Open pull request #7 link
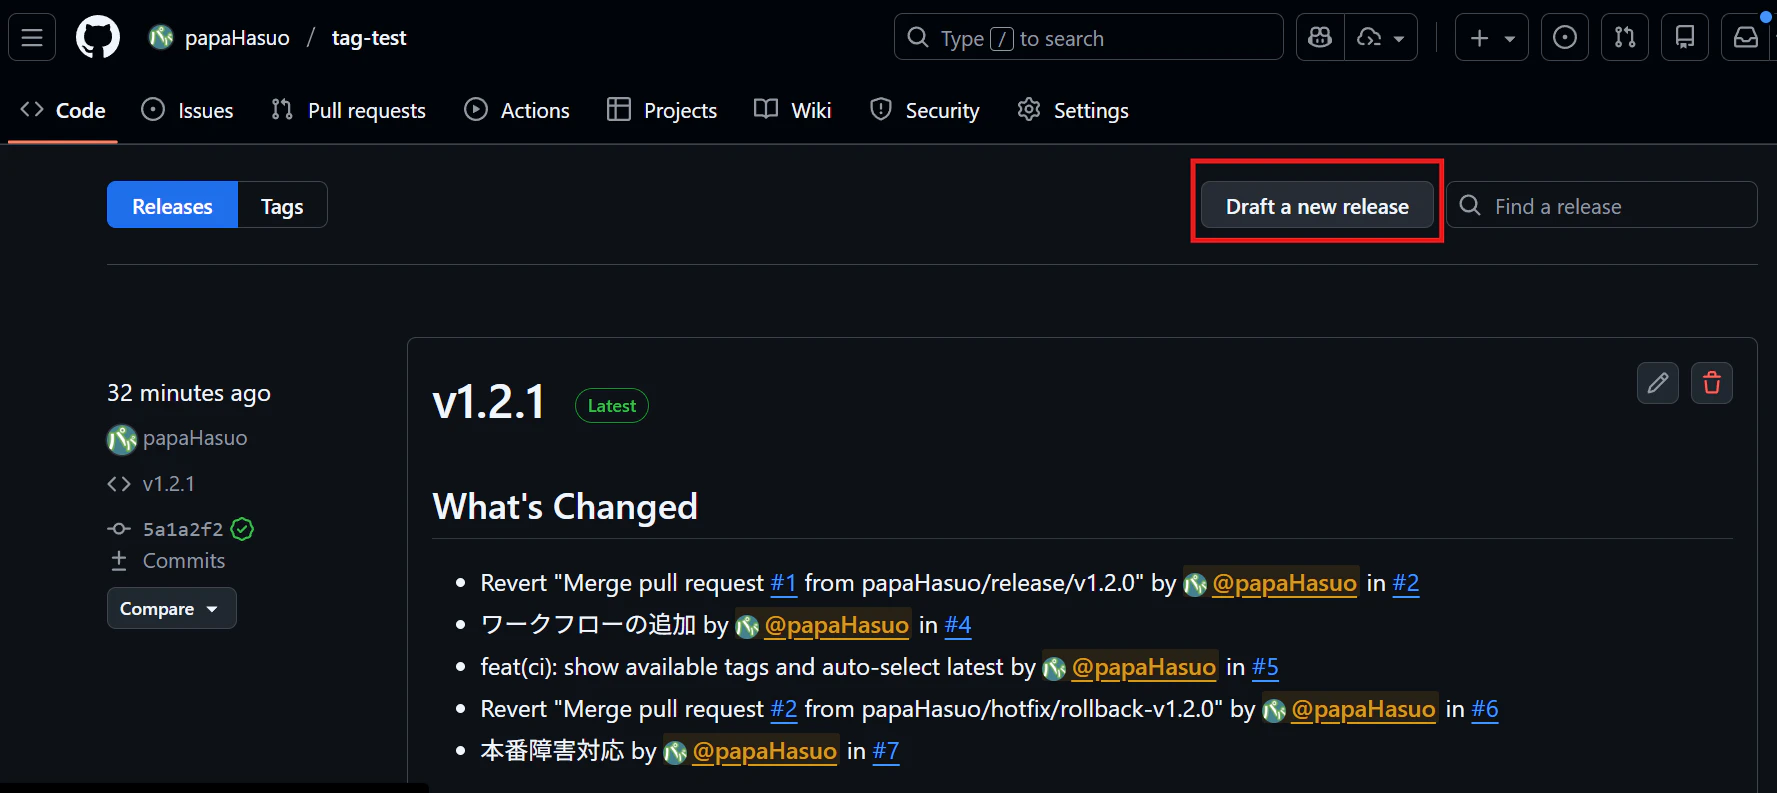 tap(886, 751)
